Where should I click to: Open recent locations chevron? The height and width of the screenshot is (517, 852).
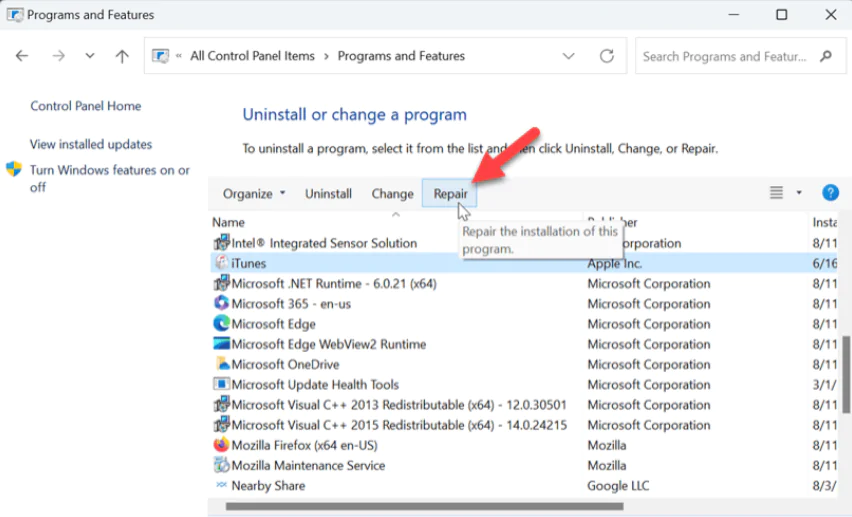coord(90,55)
